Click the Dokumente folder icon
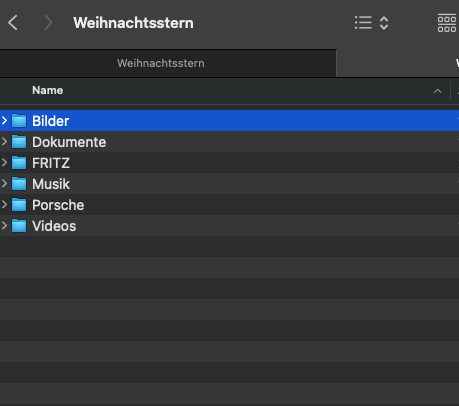 click(19, 142)
